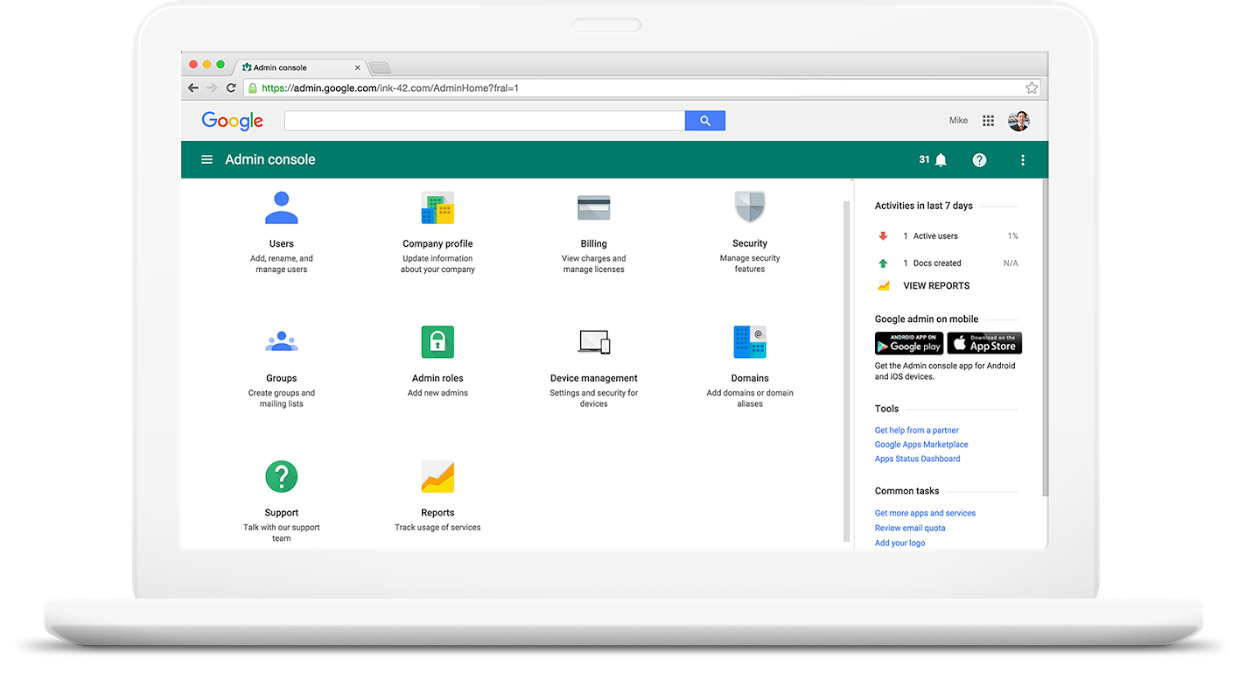This screenshot has width=1248, height=673.
Task: Open Device management icon
Action: pyautogui.click(x=593, y=342)
